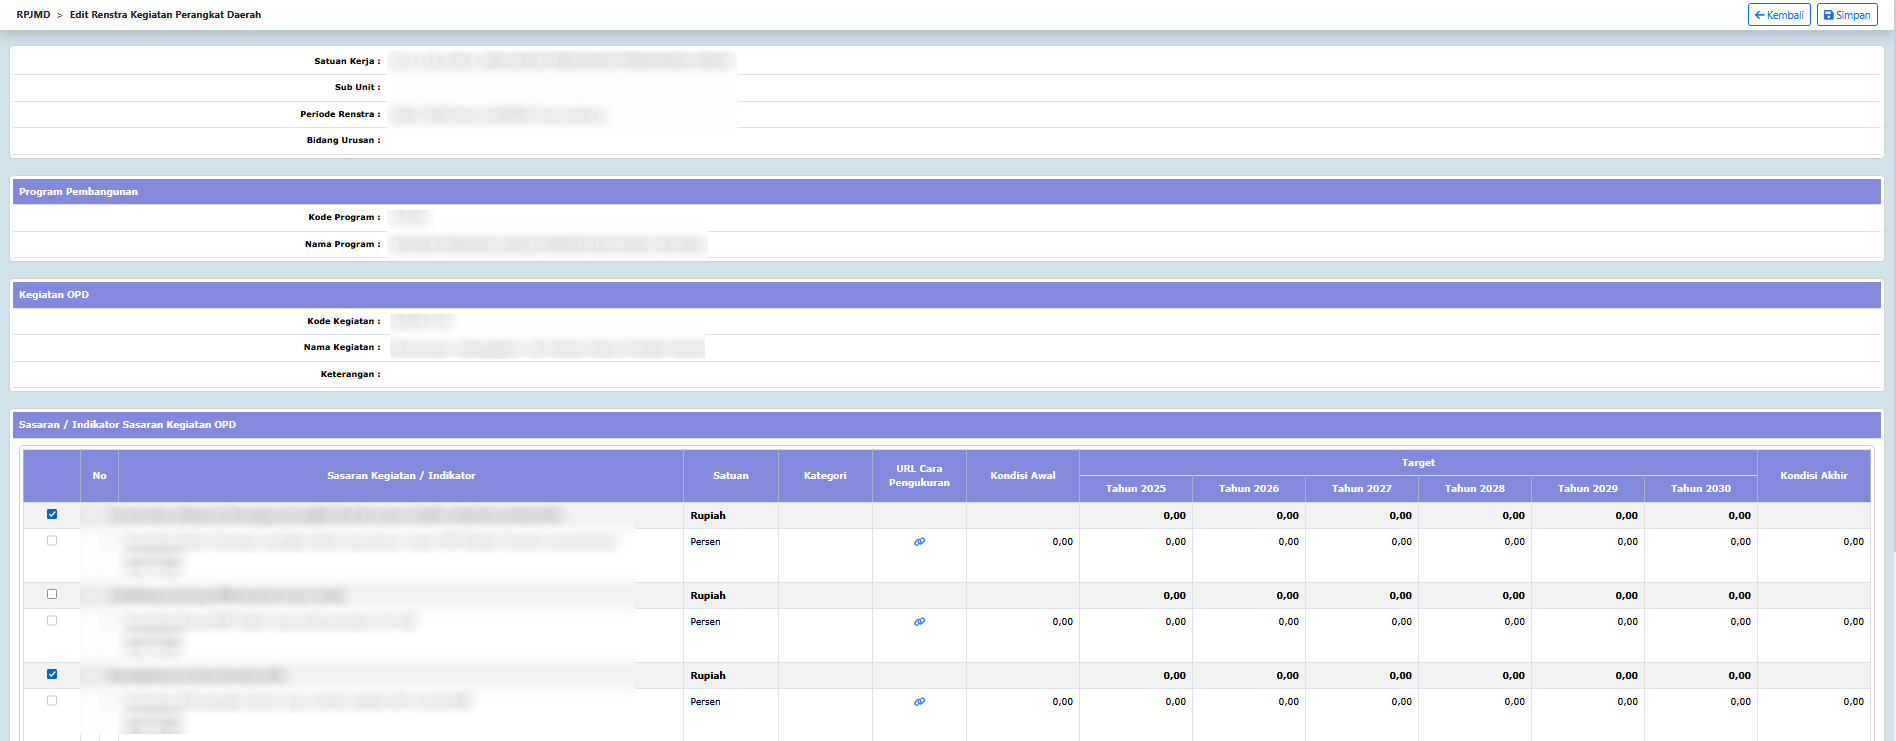Viewport: 1896px width, 741px height.
Task: Click Kondisi Akhir value in second Persen row
Action: pyautogui.click(x=1853, y=622)
